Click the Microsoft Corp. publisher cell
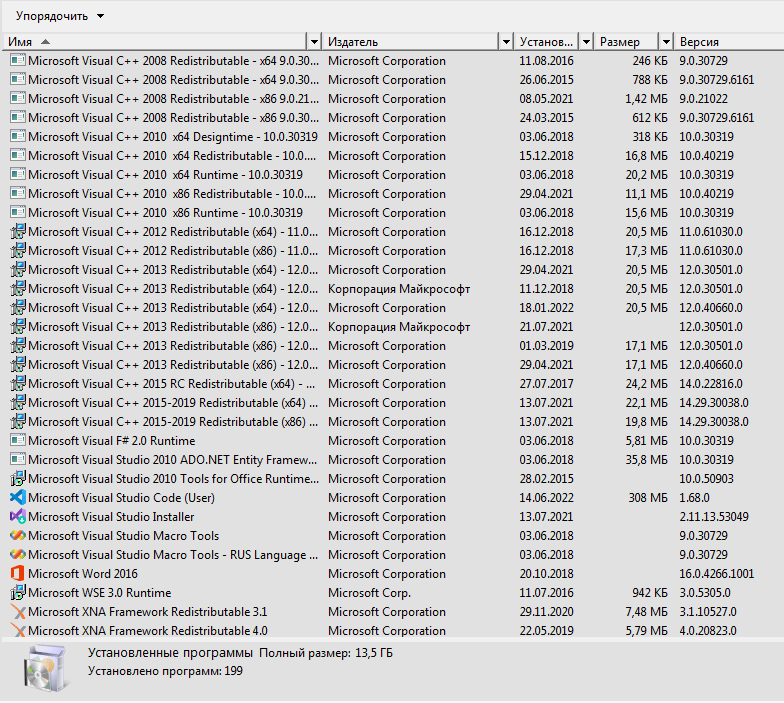784x703 pixels. pos(370,592)
